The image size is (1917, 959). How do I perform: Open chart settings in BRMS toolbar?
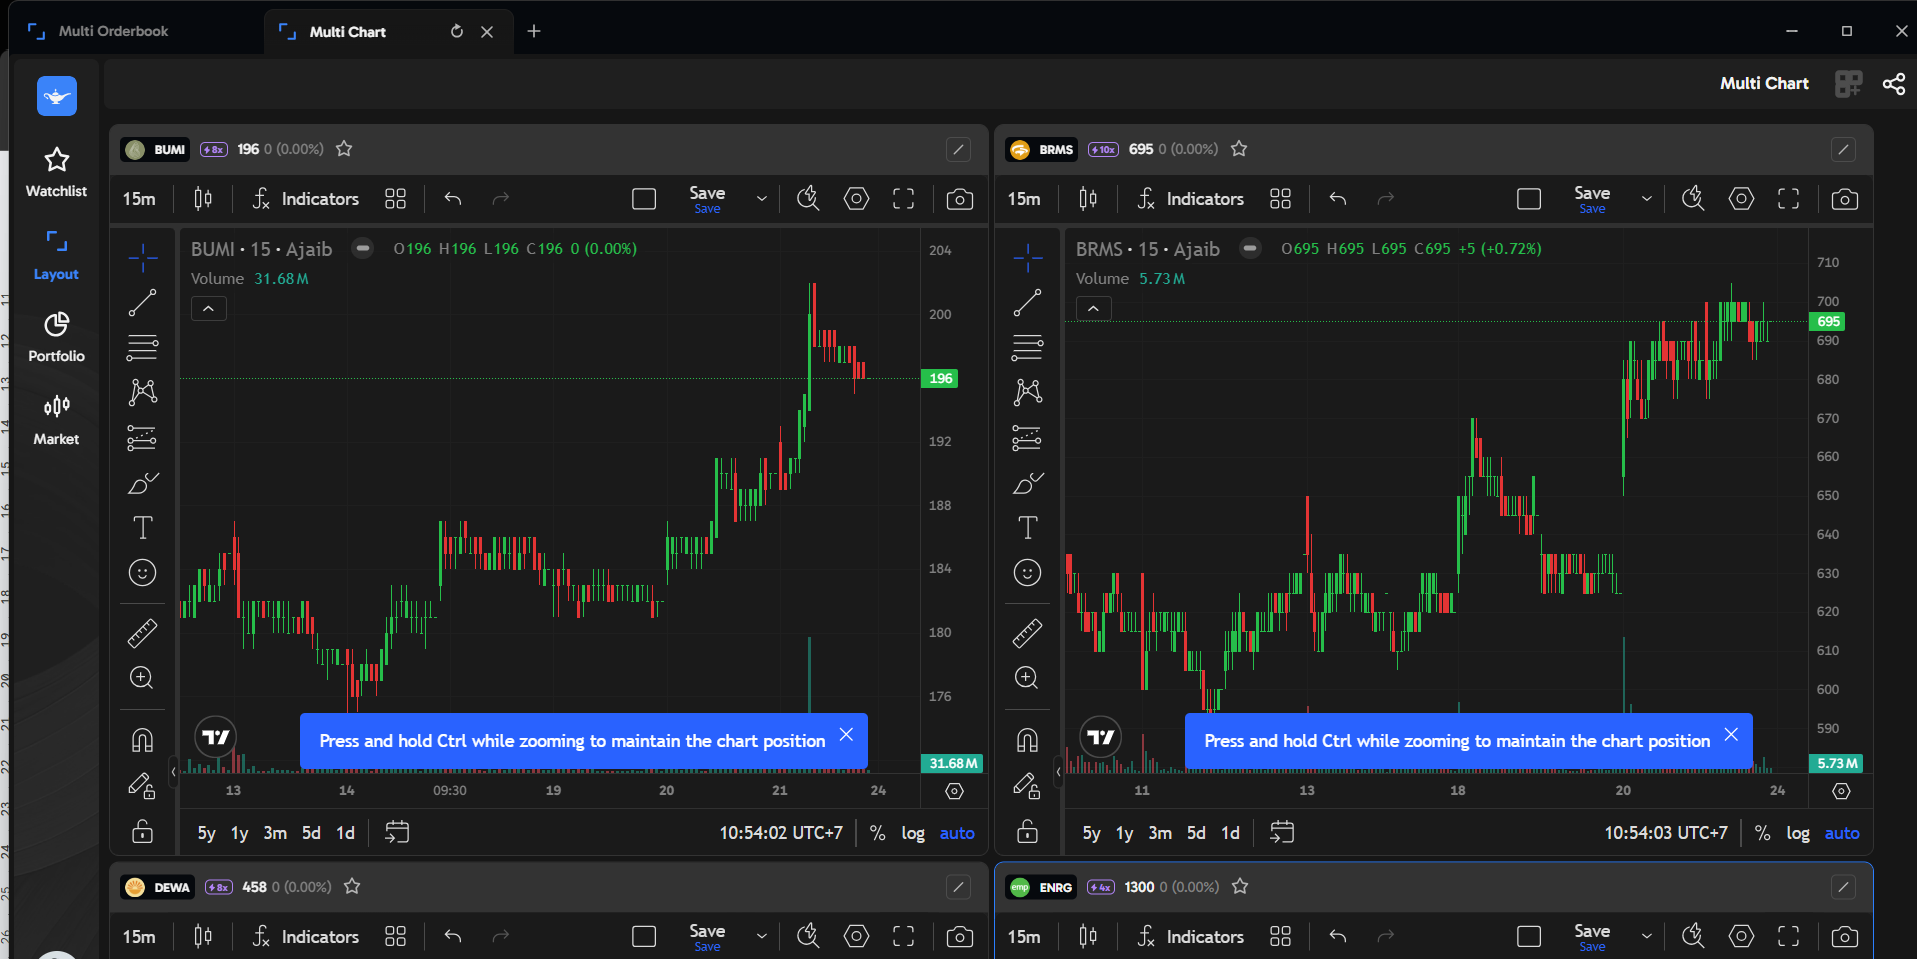[1741, 199]
